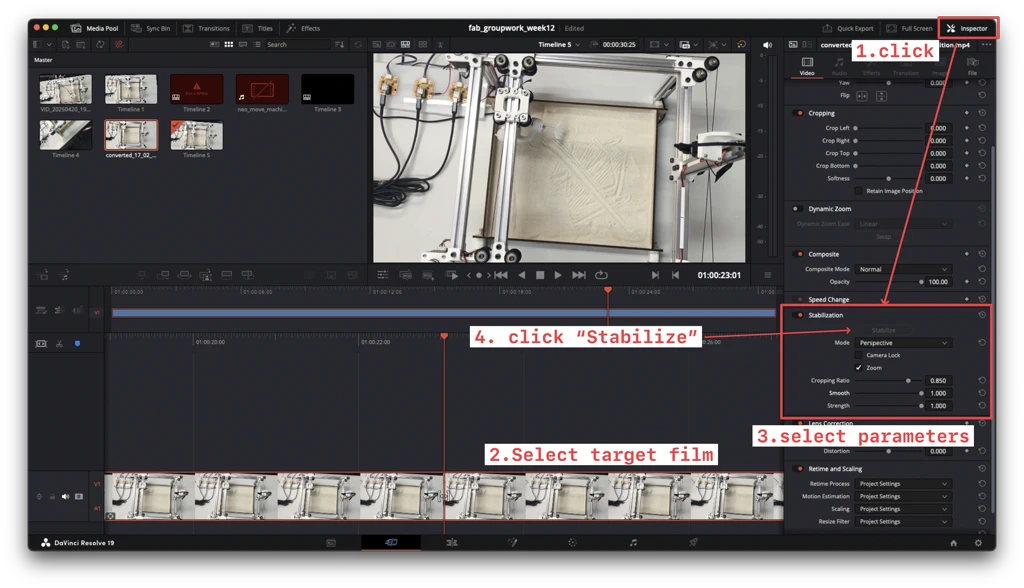
Task: Uncheck the Zoom checkbox
Action: tap(859, 367)
